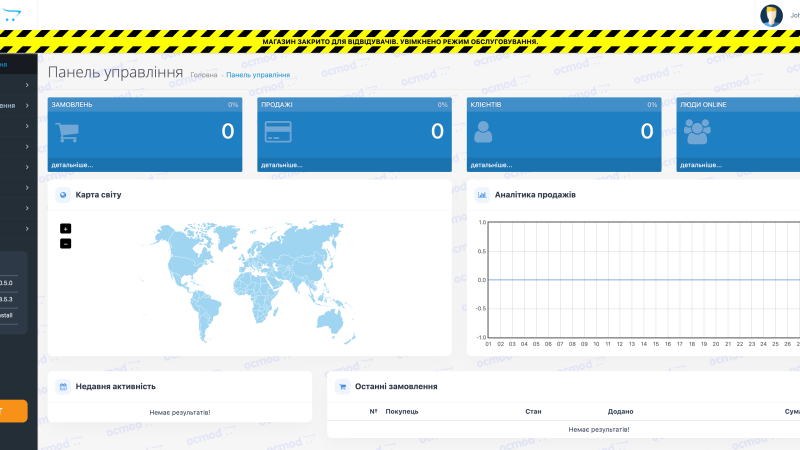Click cart icon beside Останні замовлення
The image size is (800, 450).
[x=342, y=387]
